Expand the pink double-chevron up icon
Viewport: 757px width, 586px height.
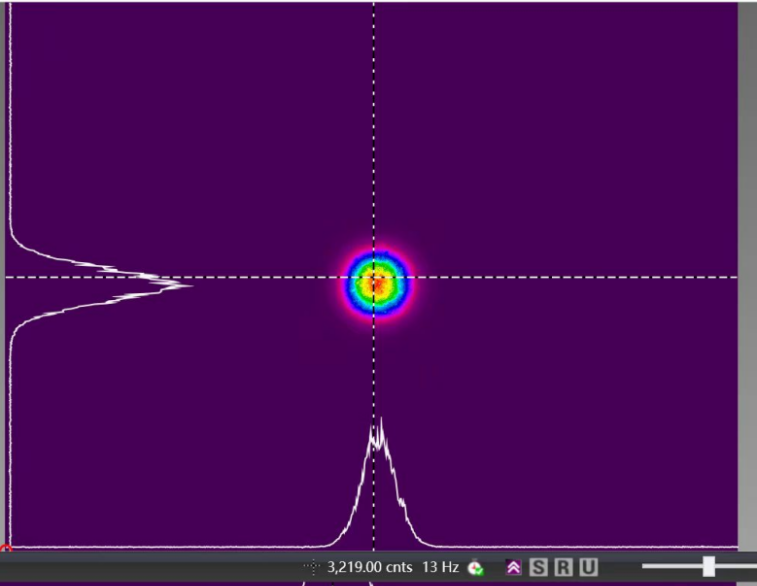(x=514, y=567)
